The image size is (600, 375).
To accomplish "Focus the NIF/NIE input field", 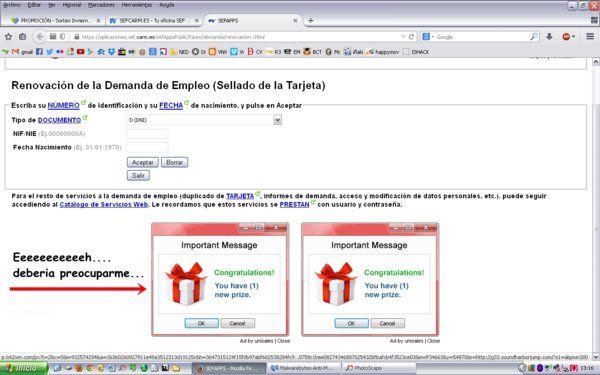I will tap(147, 134).
